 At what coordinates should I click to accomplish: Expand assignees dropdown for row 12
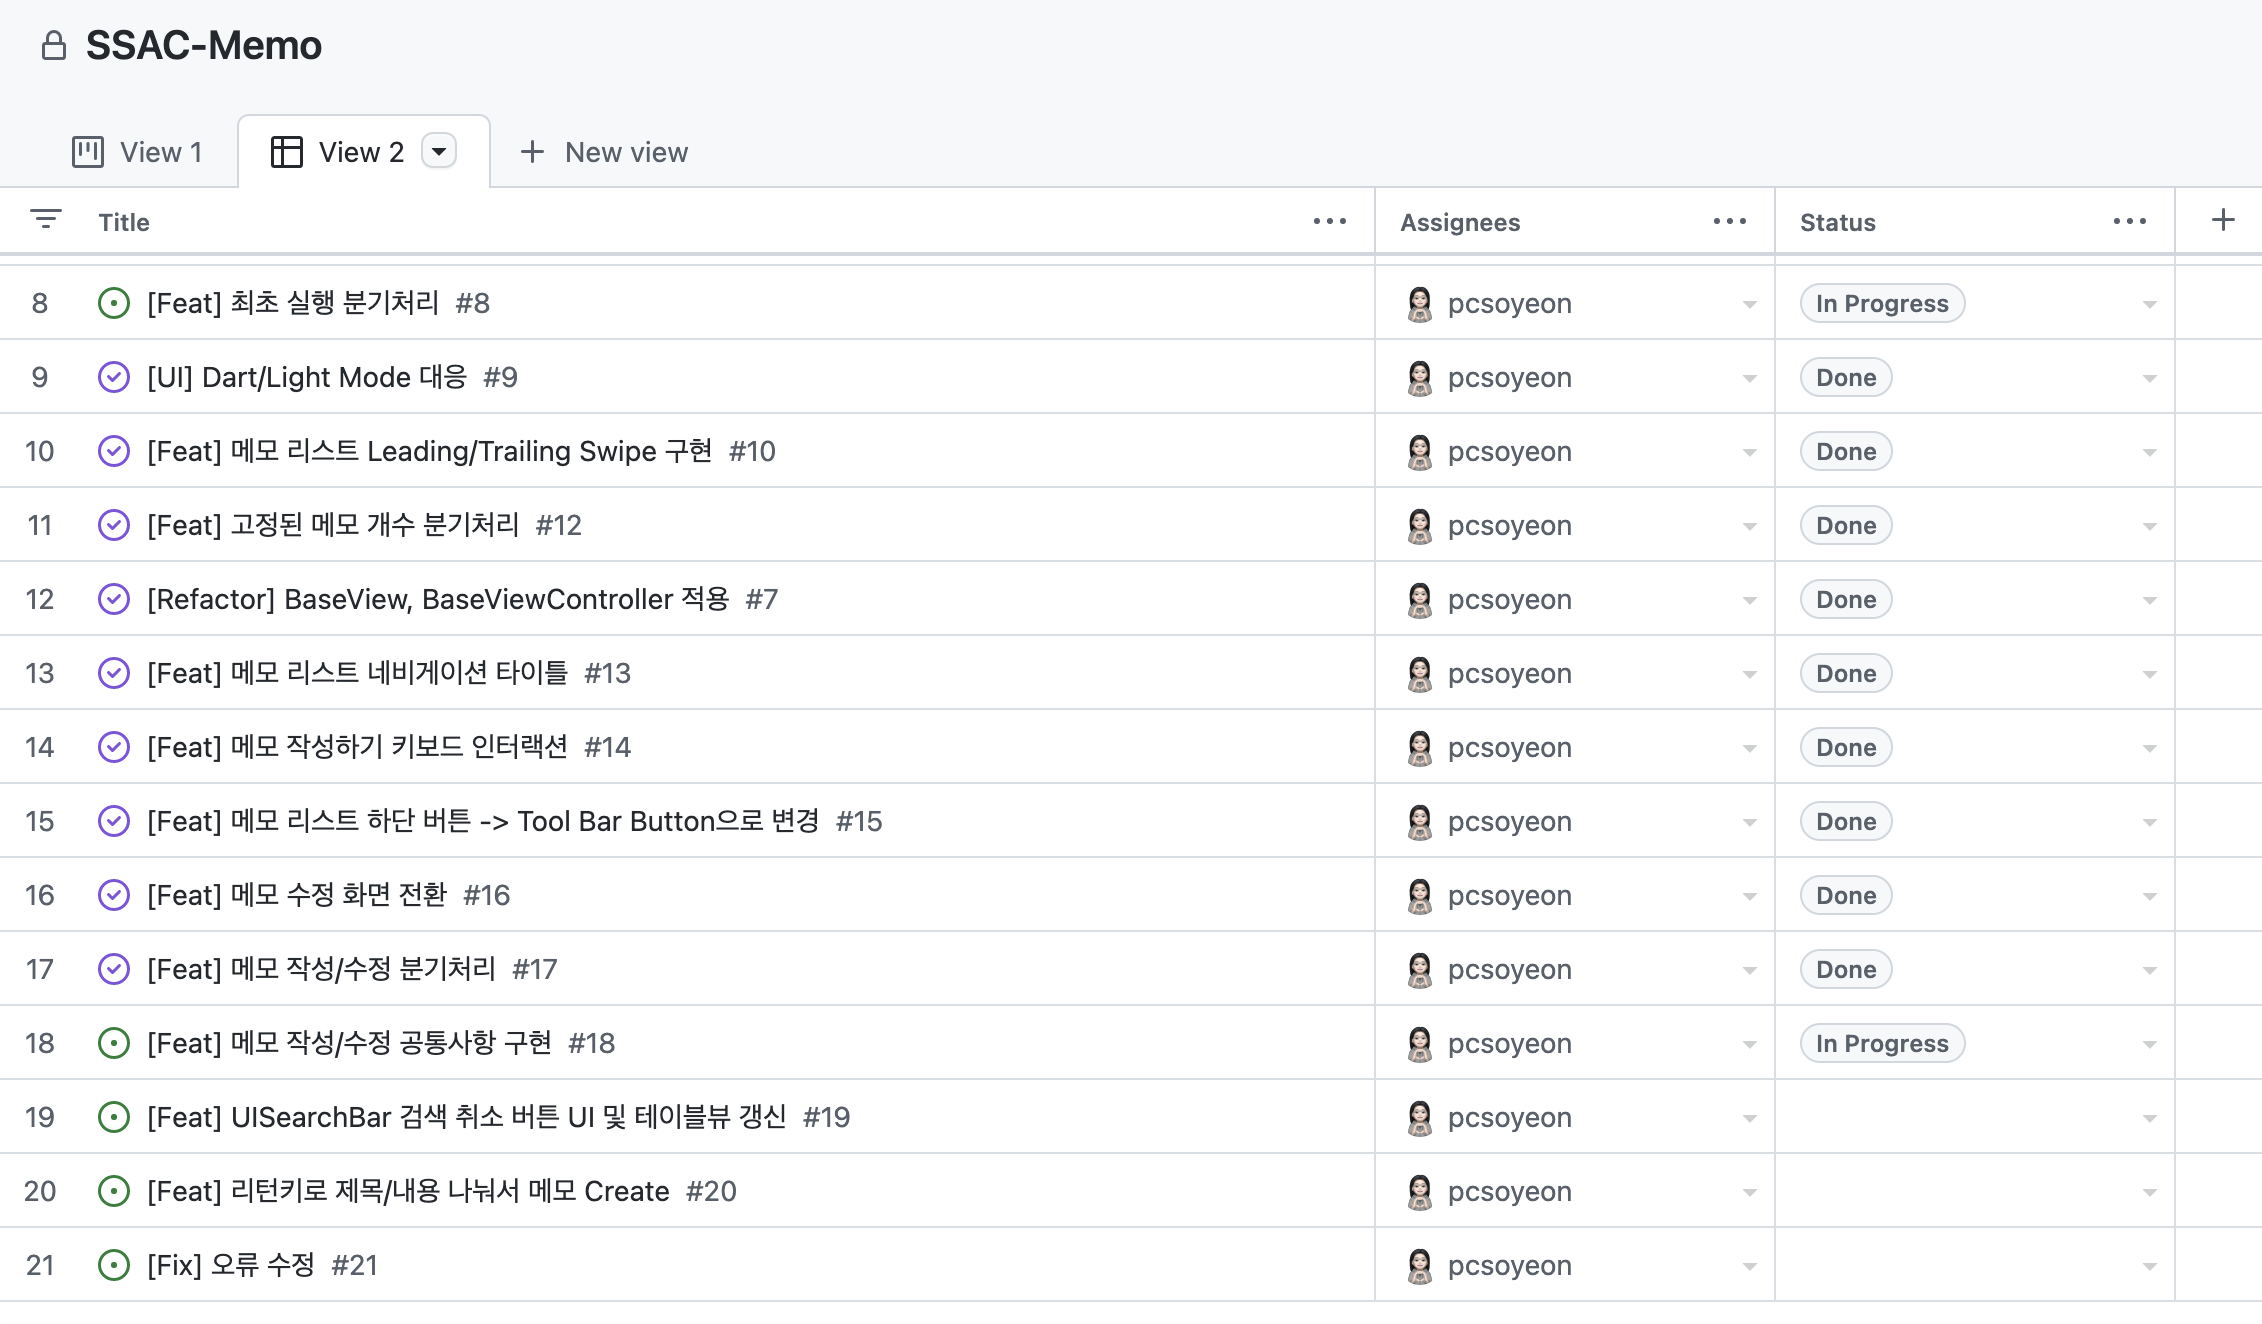(x=1749, y=600)
